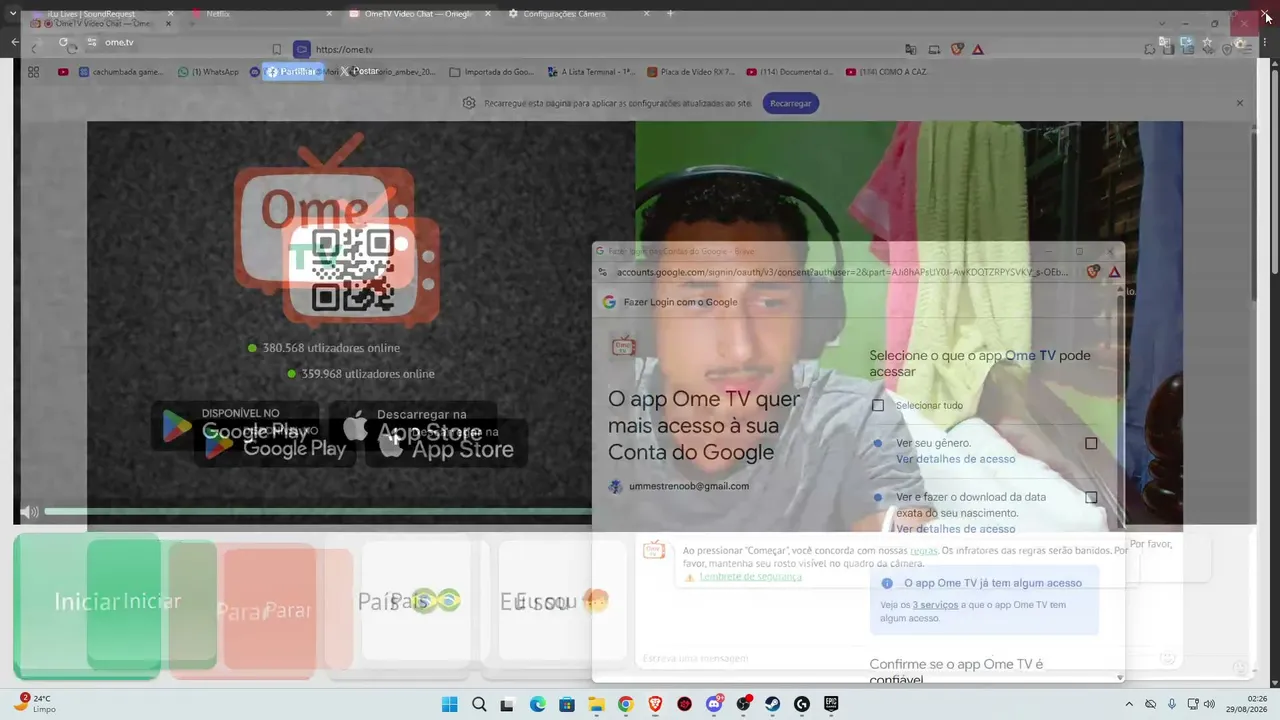The height and width of the screenshot is (720, 1280).
Task: Click the accounts.google.com URL in the popup
Action: [x=842, y=271]
